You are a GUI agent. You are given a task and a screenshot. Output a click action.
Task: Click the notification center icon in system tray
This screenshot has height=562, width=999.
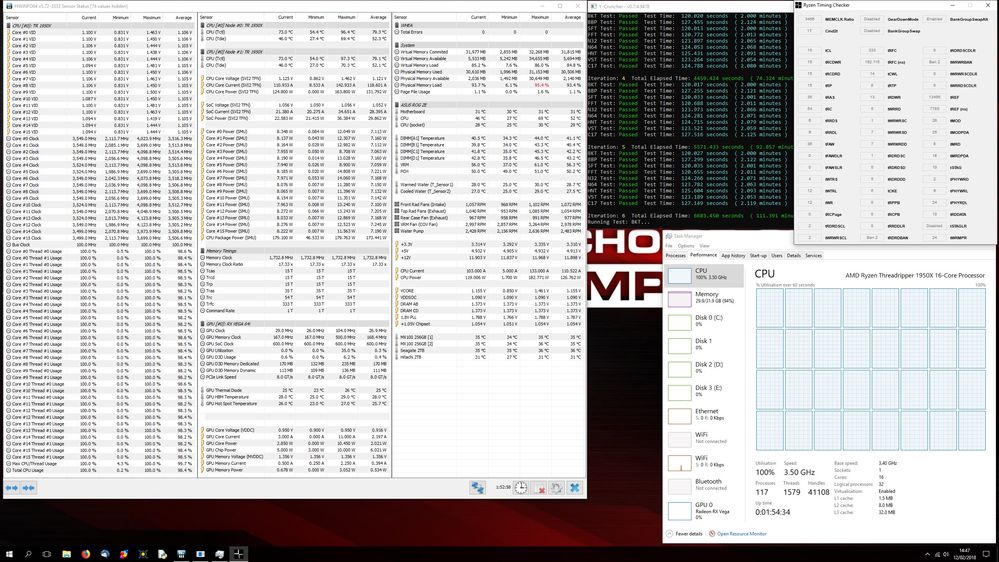tap(986, 554)
